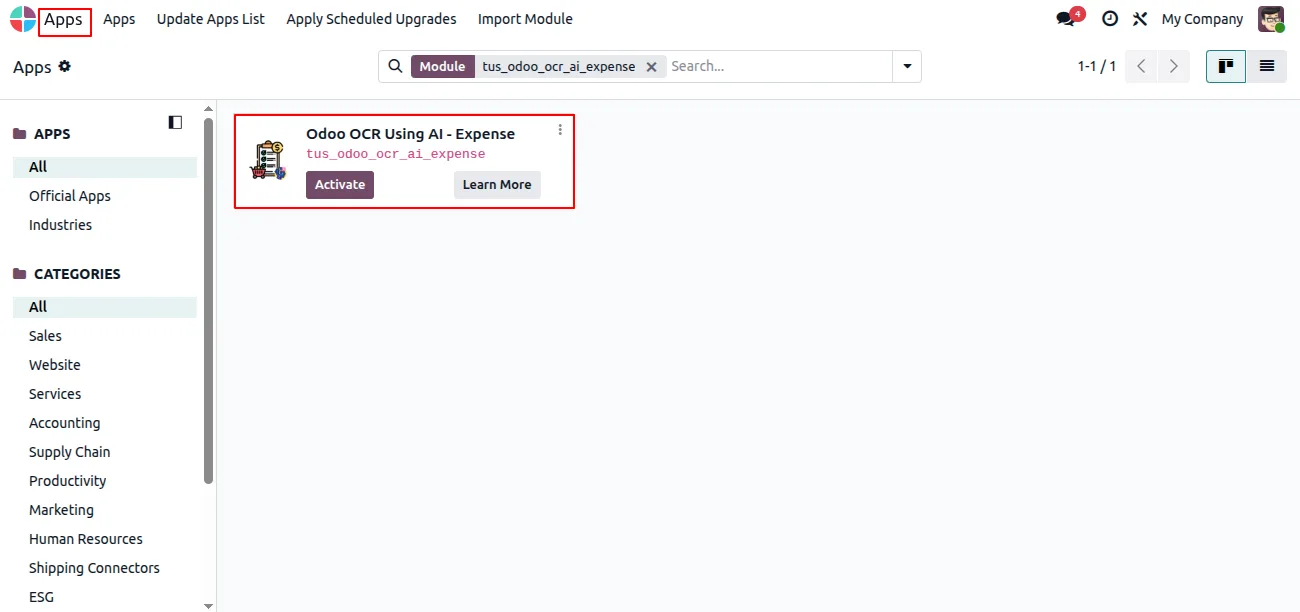1300x612 pixels.
Task: Collapse the sidebar panel icon
Action: [175, 122]
